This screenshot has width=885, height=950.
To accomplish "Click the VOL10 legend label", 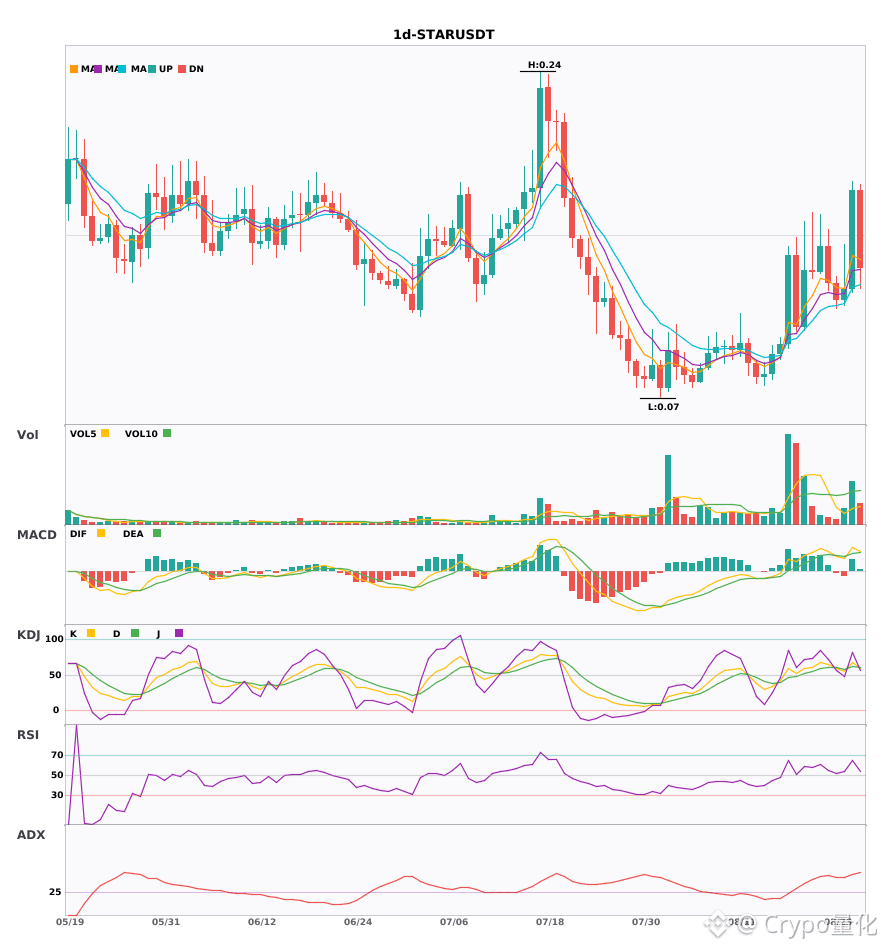I will click(x=141, y=434).
